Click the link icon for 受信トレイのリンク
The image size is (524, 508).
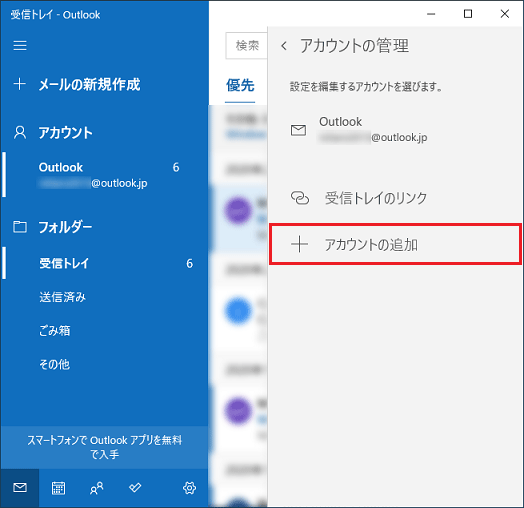pos(299,198)
